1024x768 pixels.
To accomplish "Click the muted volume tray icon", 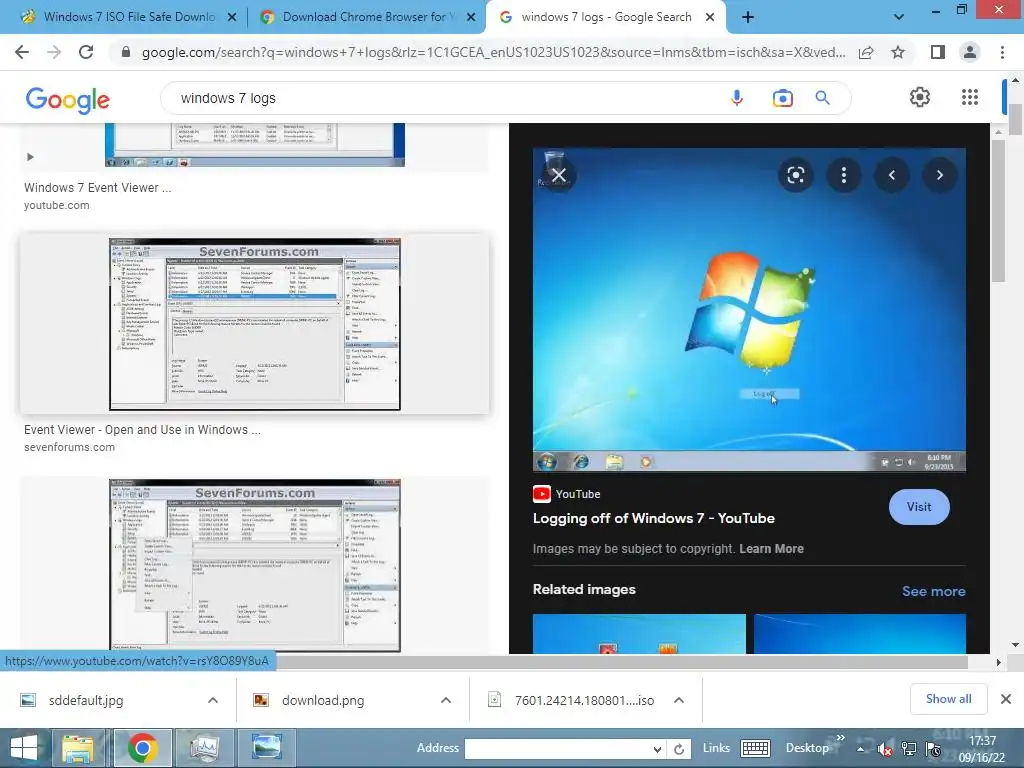I will click(885, 749).
